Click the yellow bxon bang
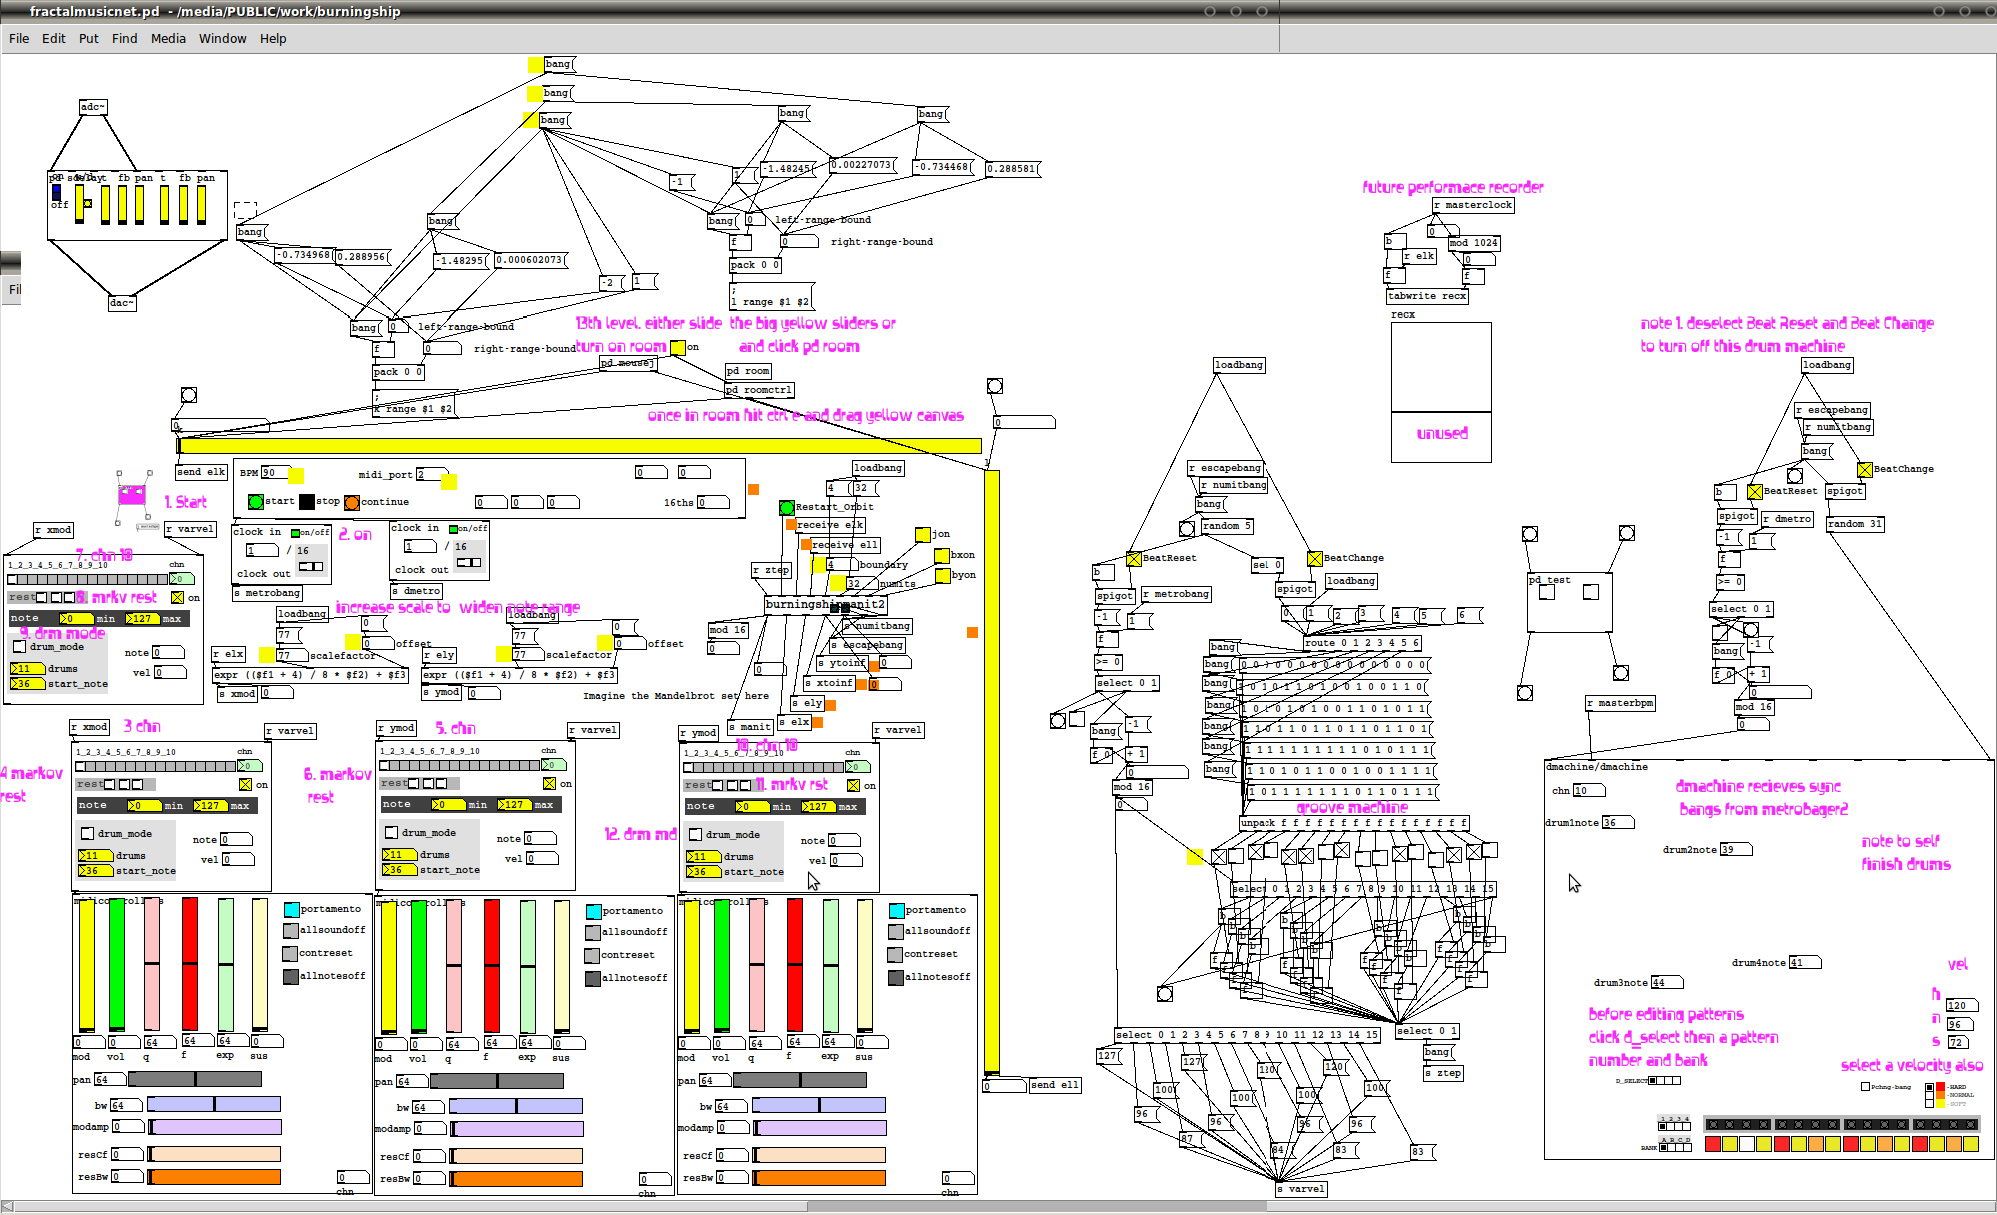 (x=942, y=555)
